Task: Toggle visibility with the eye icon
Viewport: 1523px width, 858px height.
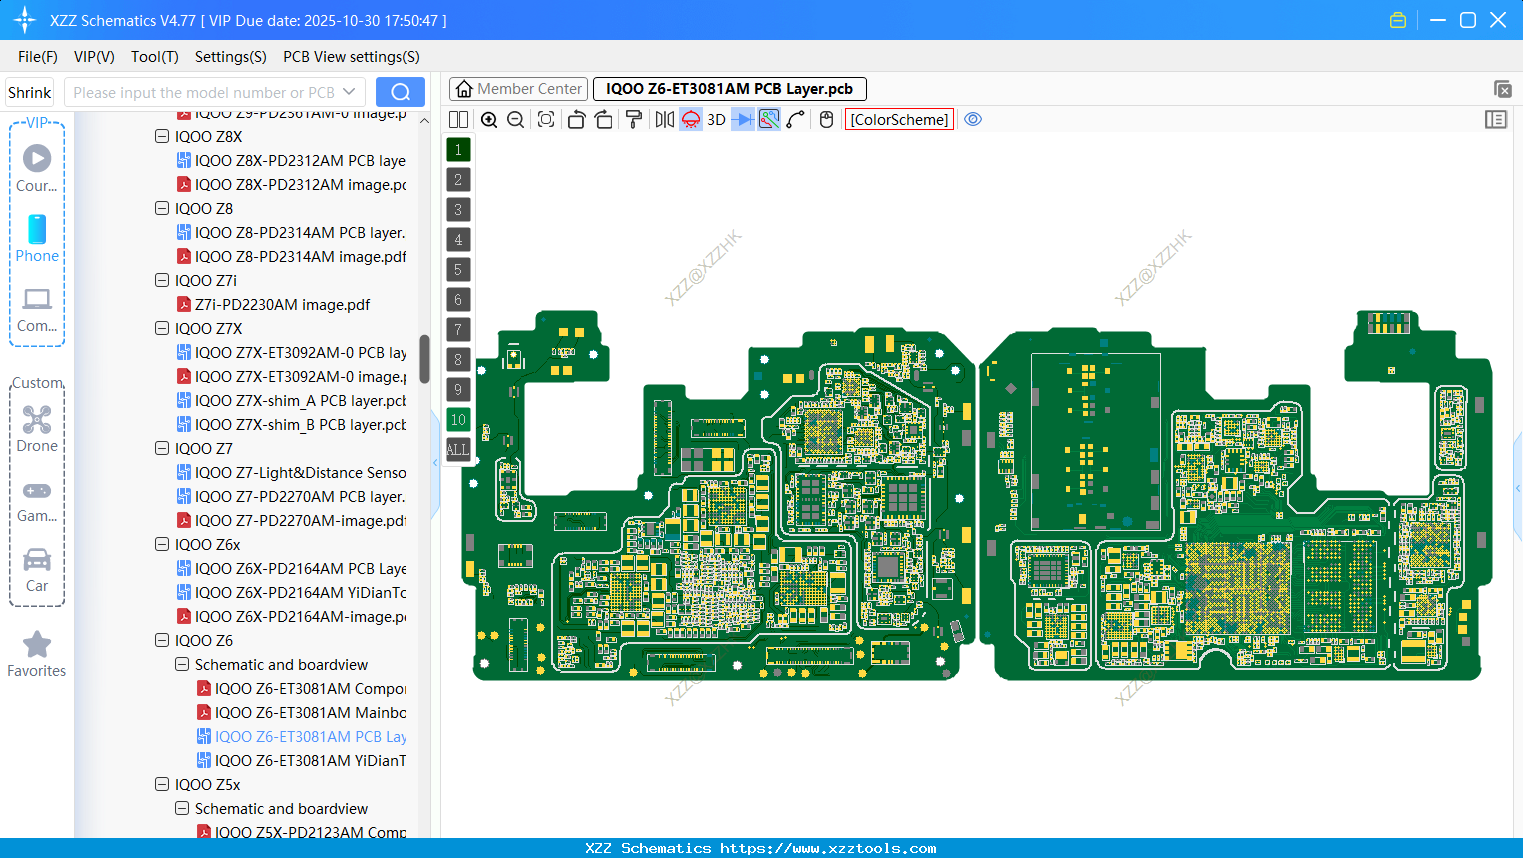Action: coord(973,119)
